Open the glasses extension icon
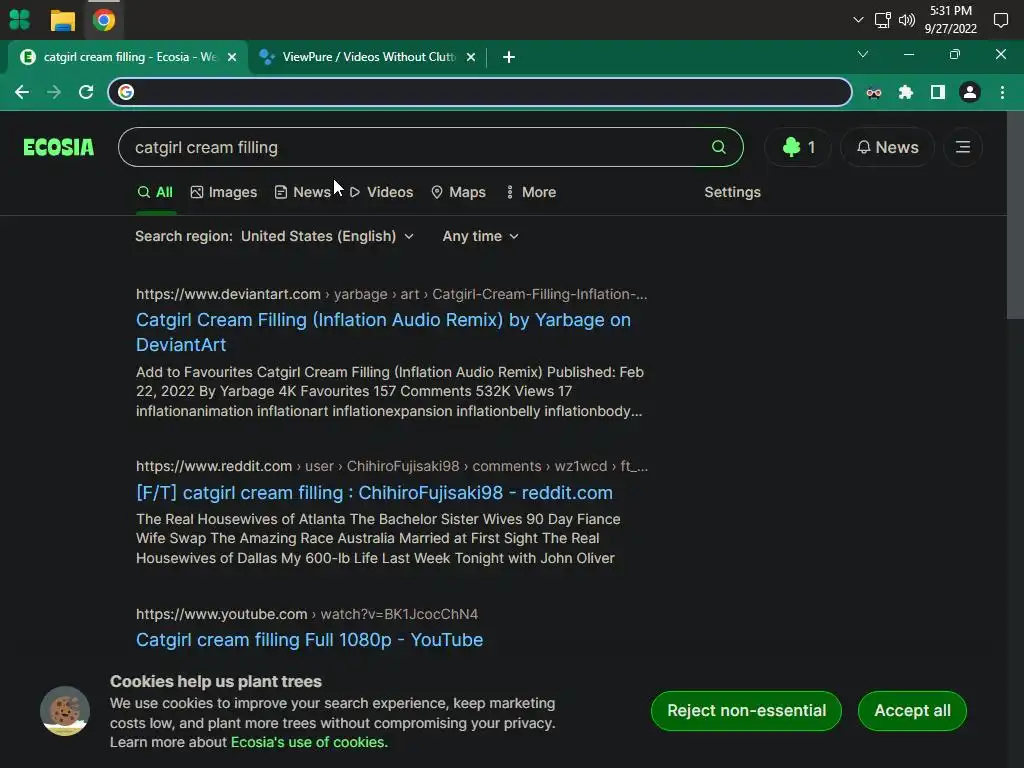The height and width of the screenshot is (768, 1024). 874,93
